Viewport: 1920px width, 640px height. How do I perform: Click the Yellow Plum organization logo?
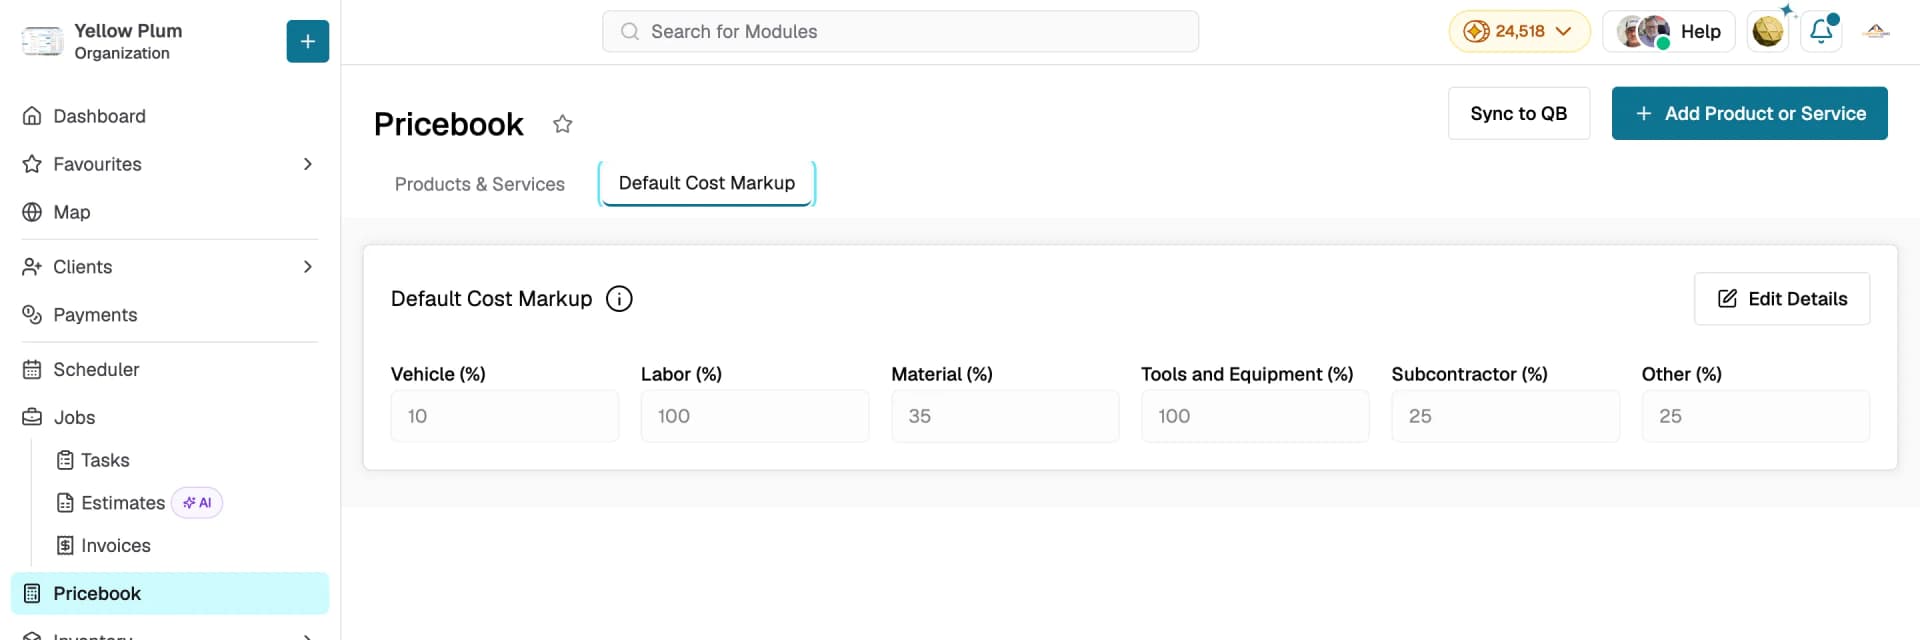point(42,41)
